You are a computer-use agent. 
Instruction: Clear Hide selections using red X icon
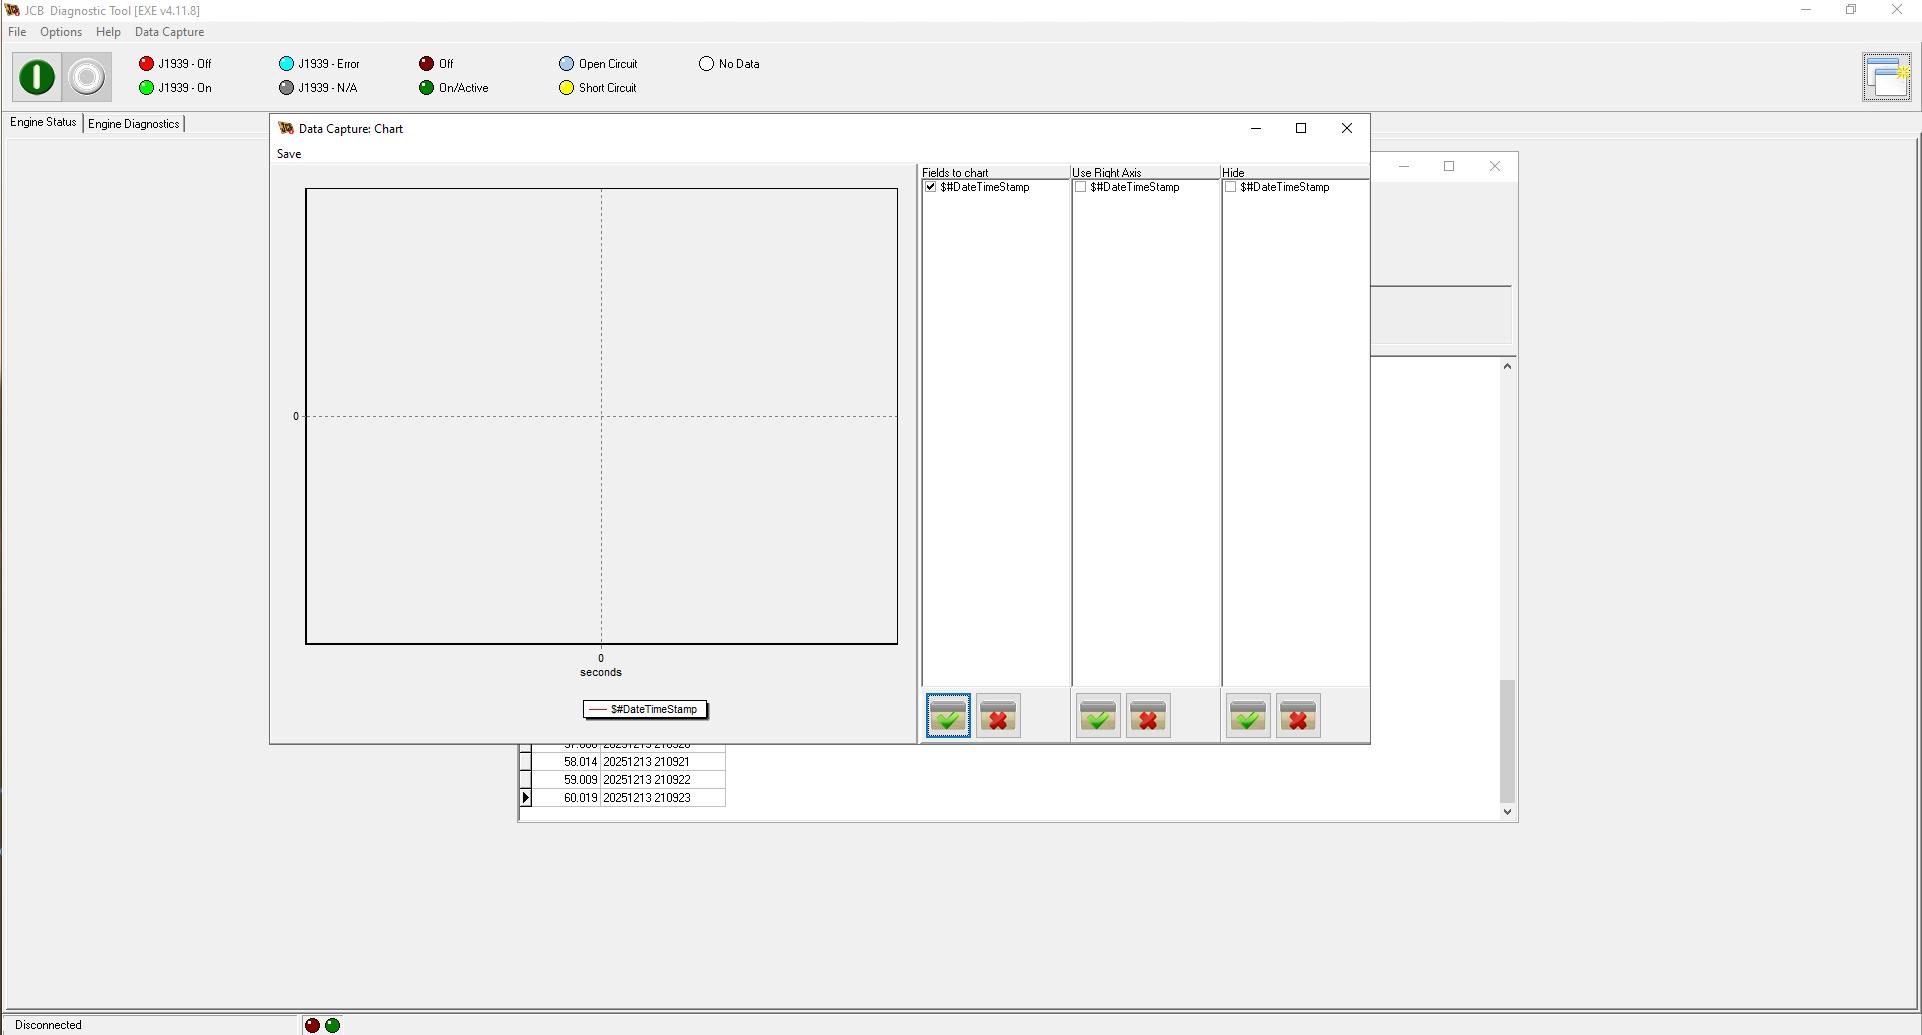1297,715
